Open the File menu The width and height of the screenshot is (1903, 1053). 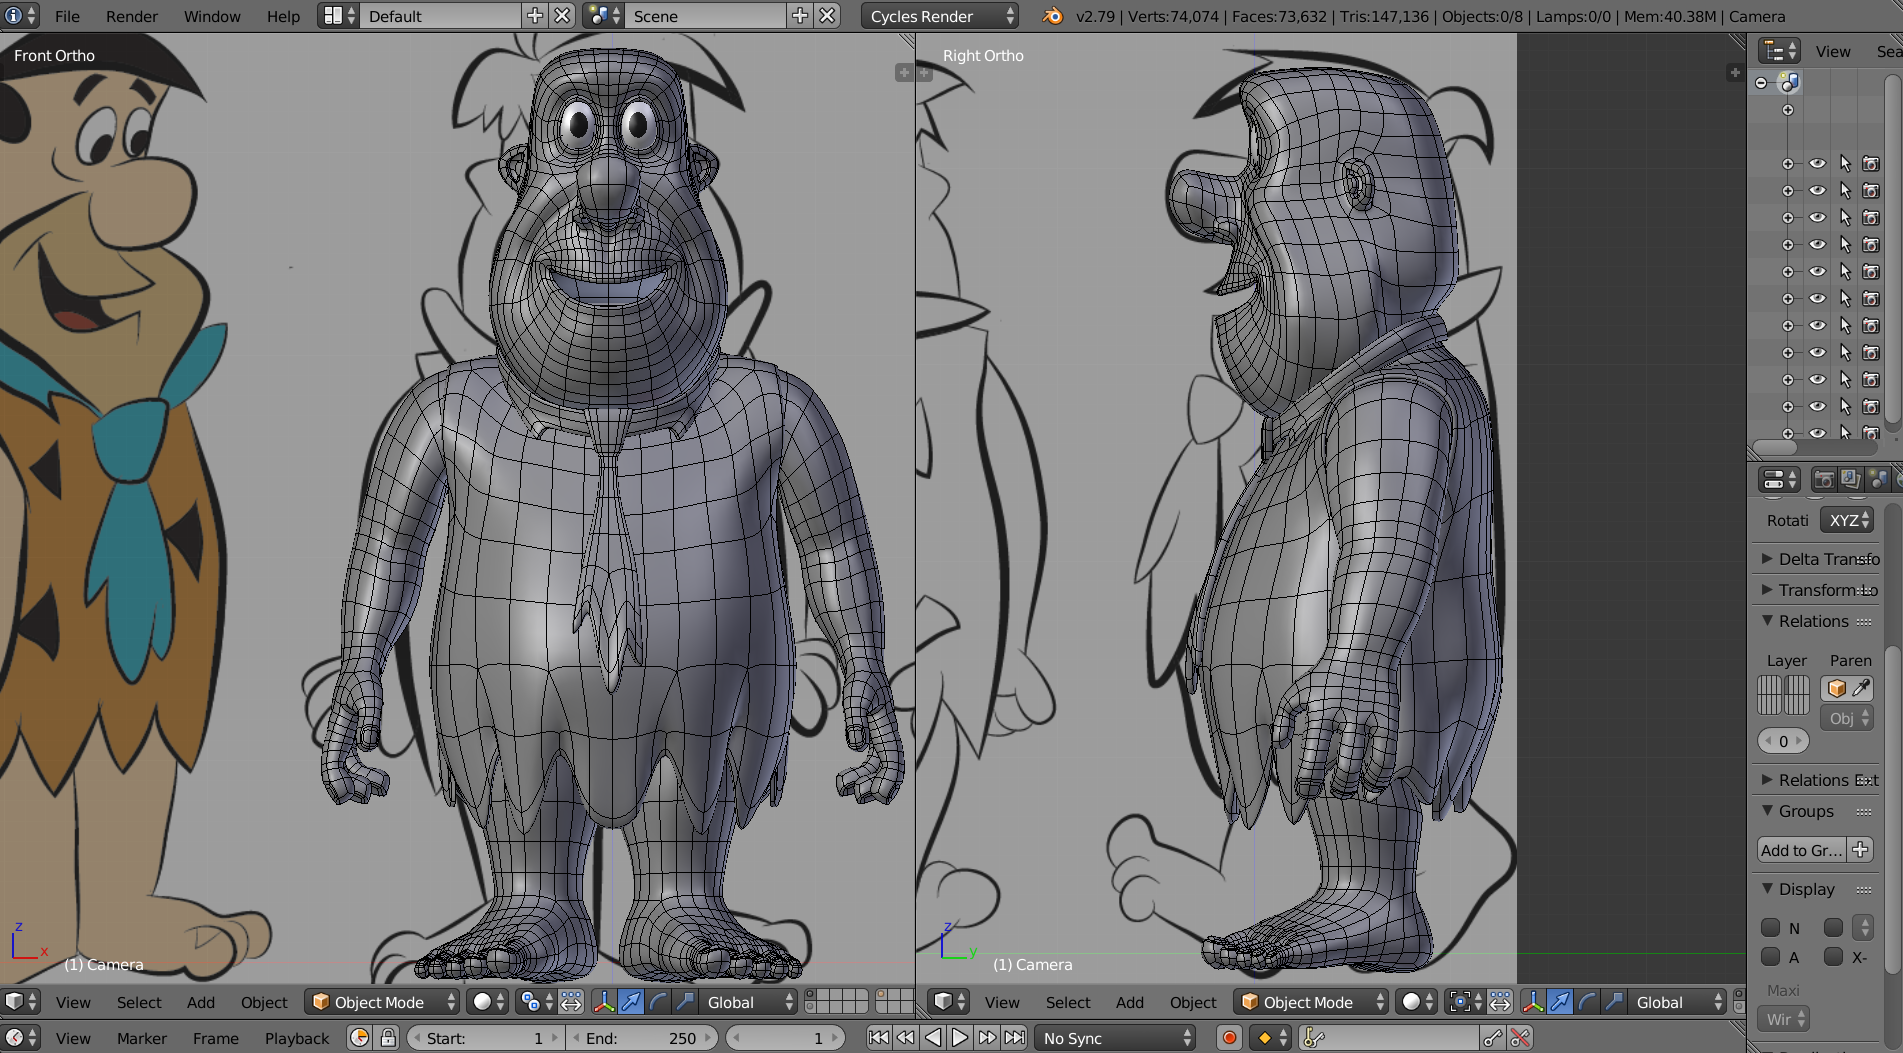pyautogui.click(x=67, y=16)
